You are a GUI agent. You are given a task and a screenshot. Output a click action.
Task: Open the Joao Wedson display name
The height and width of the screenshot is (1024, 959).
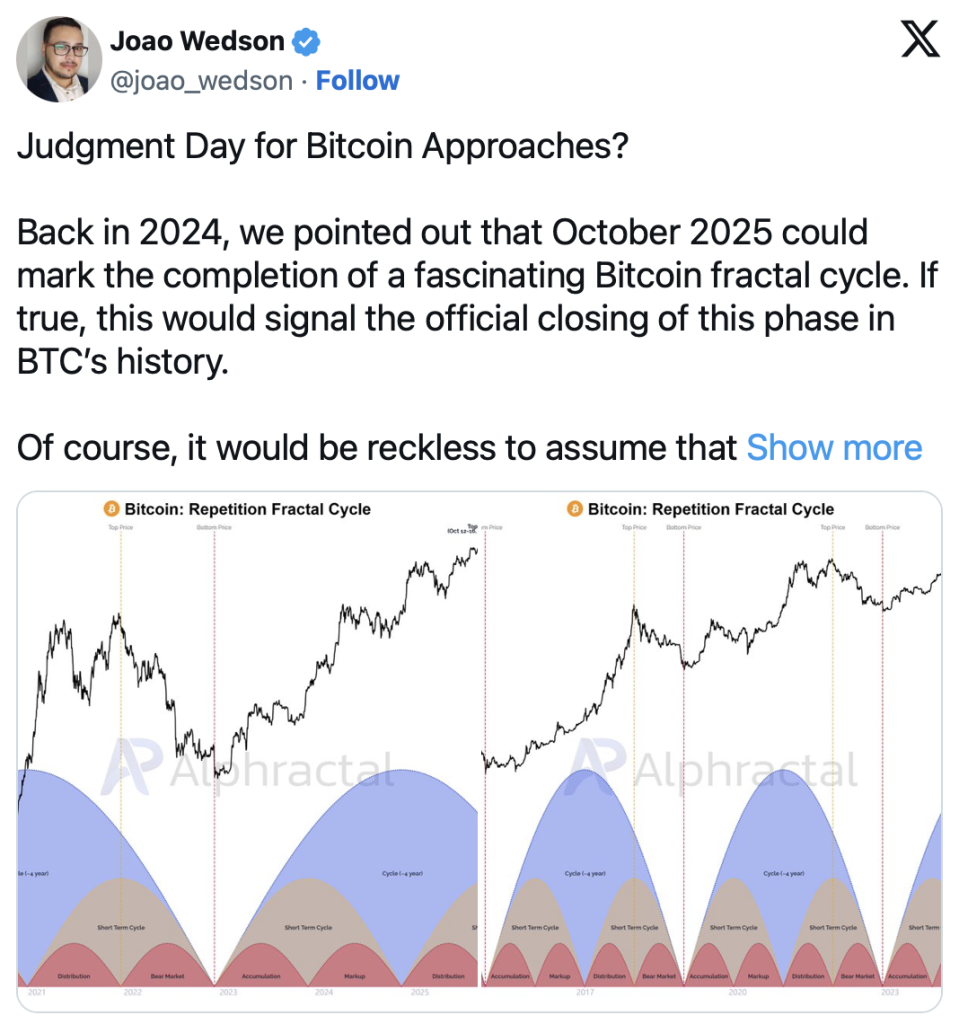[197, 41]
